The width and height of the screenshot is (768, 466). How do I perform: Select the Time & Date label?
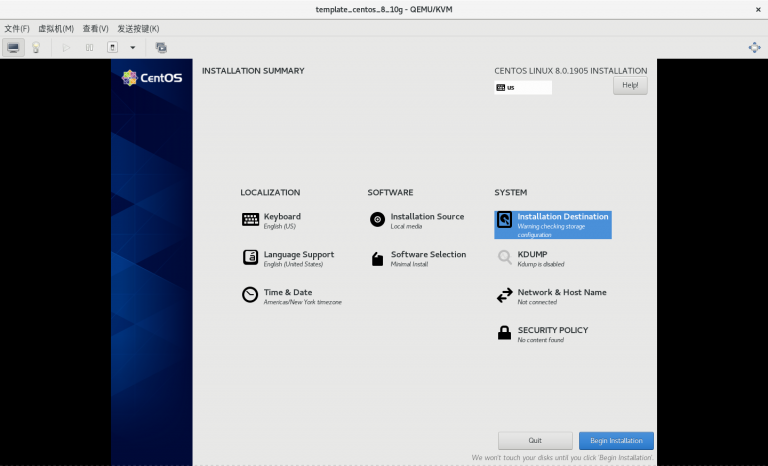pos(288,292)
